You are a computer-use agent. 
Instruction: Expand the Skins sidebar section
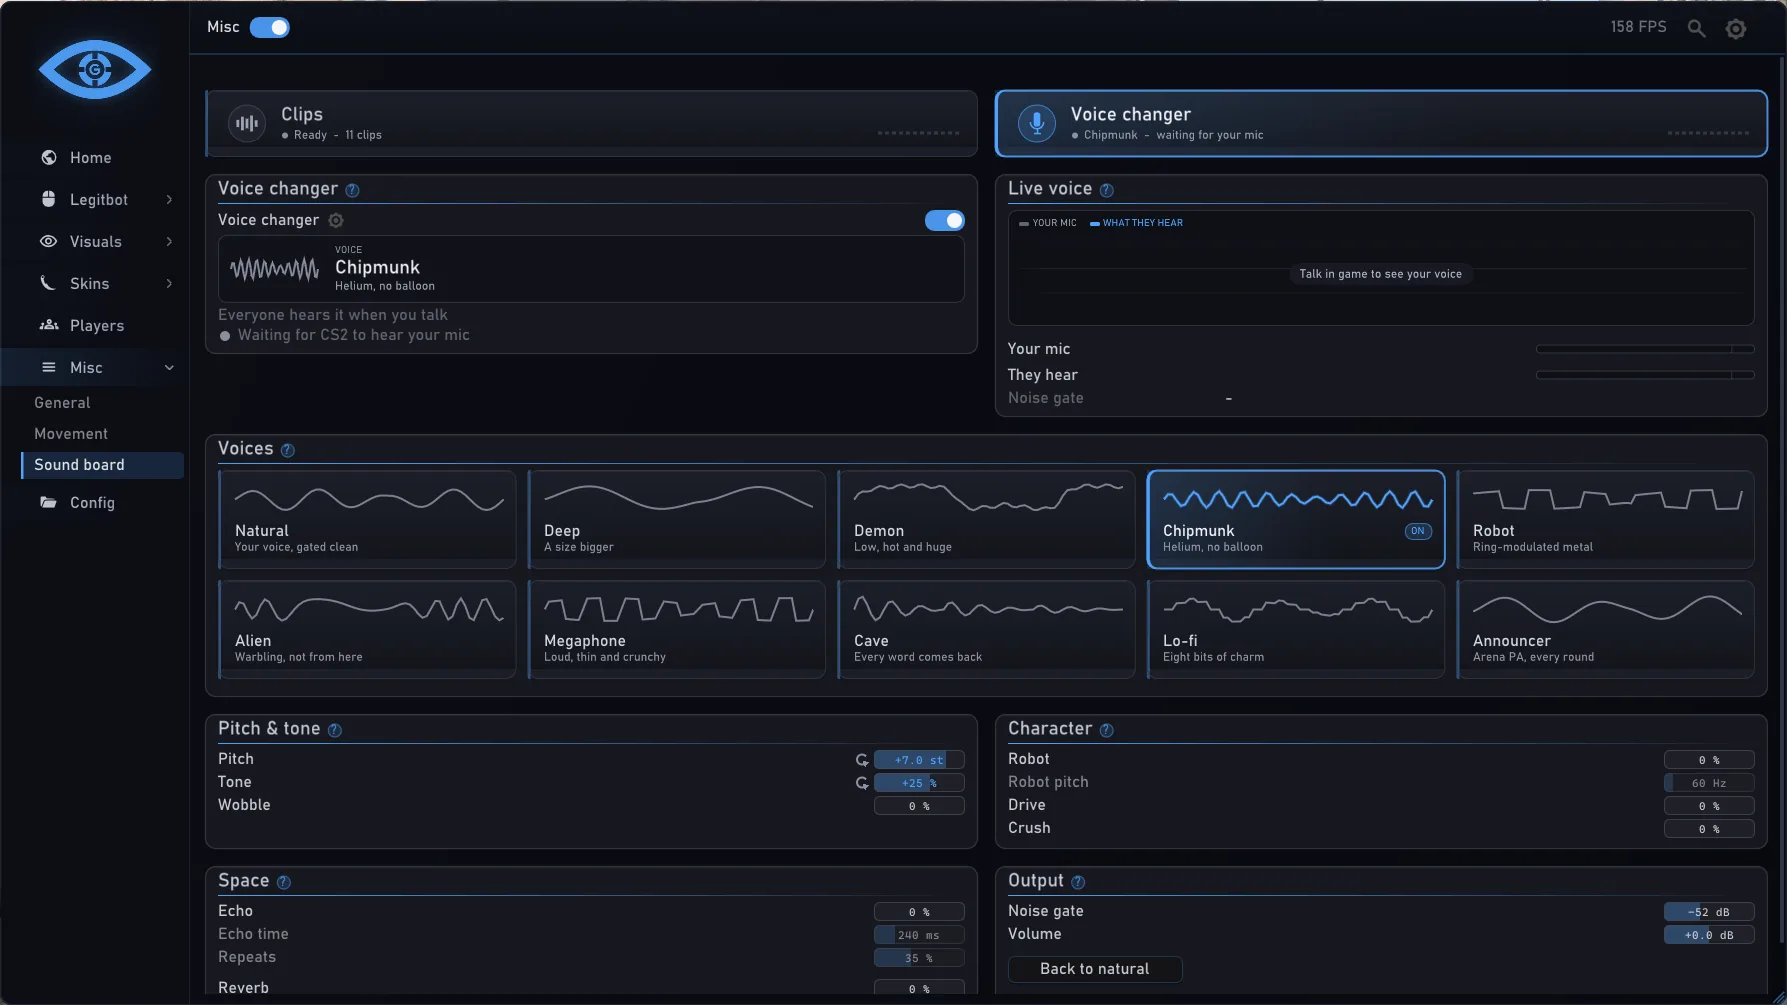tap(169, 284)
